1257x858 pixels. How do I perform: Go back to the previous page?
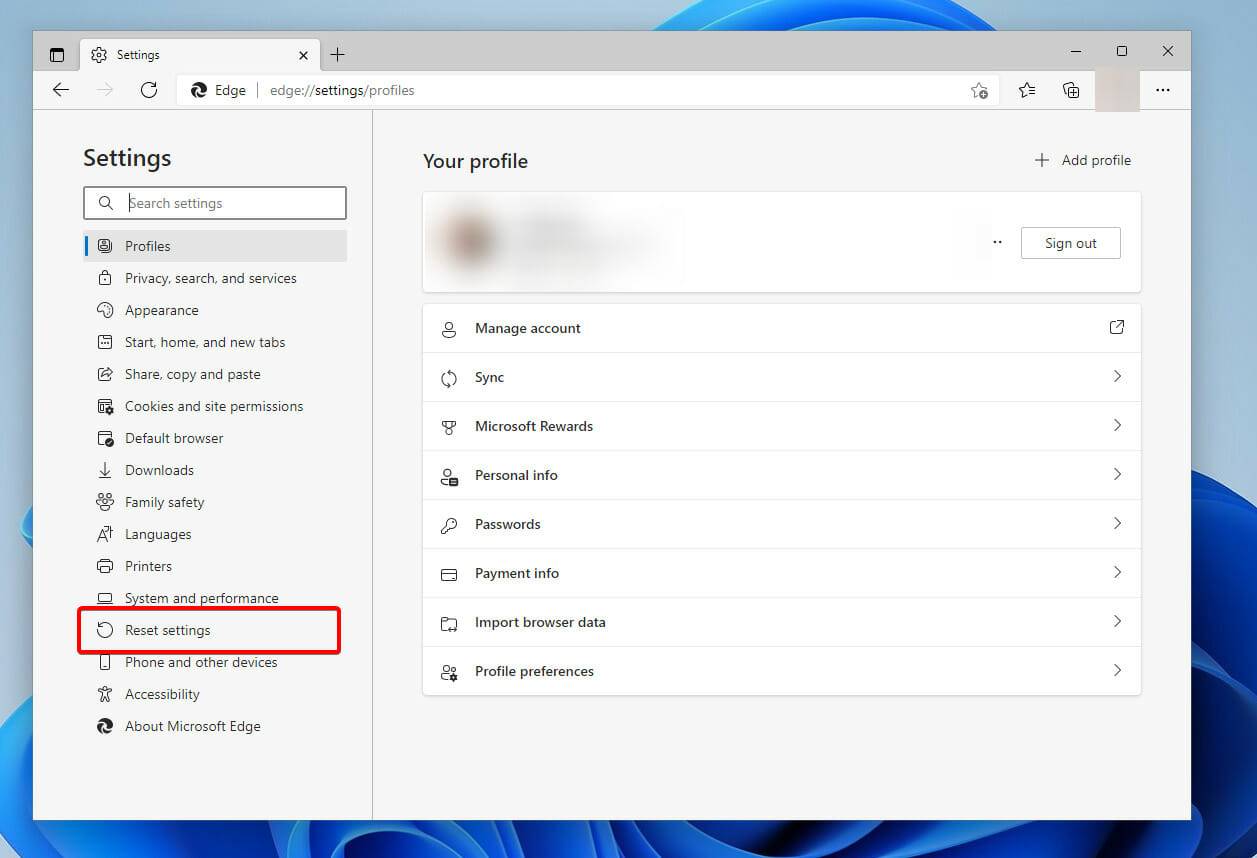pyautogui.click(x=61, y=90)
